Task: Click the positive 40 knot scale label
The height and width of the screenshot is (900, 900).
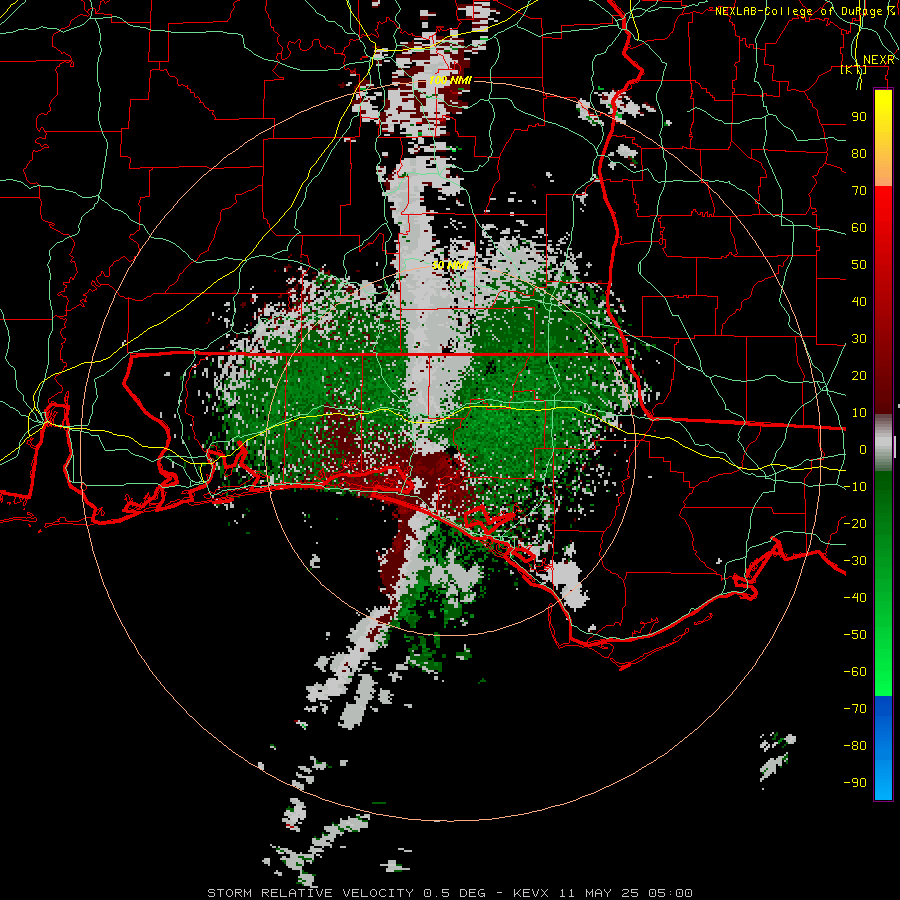Action: pos(859,301)
